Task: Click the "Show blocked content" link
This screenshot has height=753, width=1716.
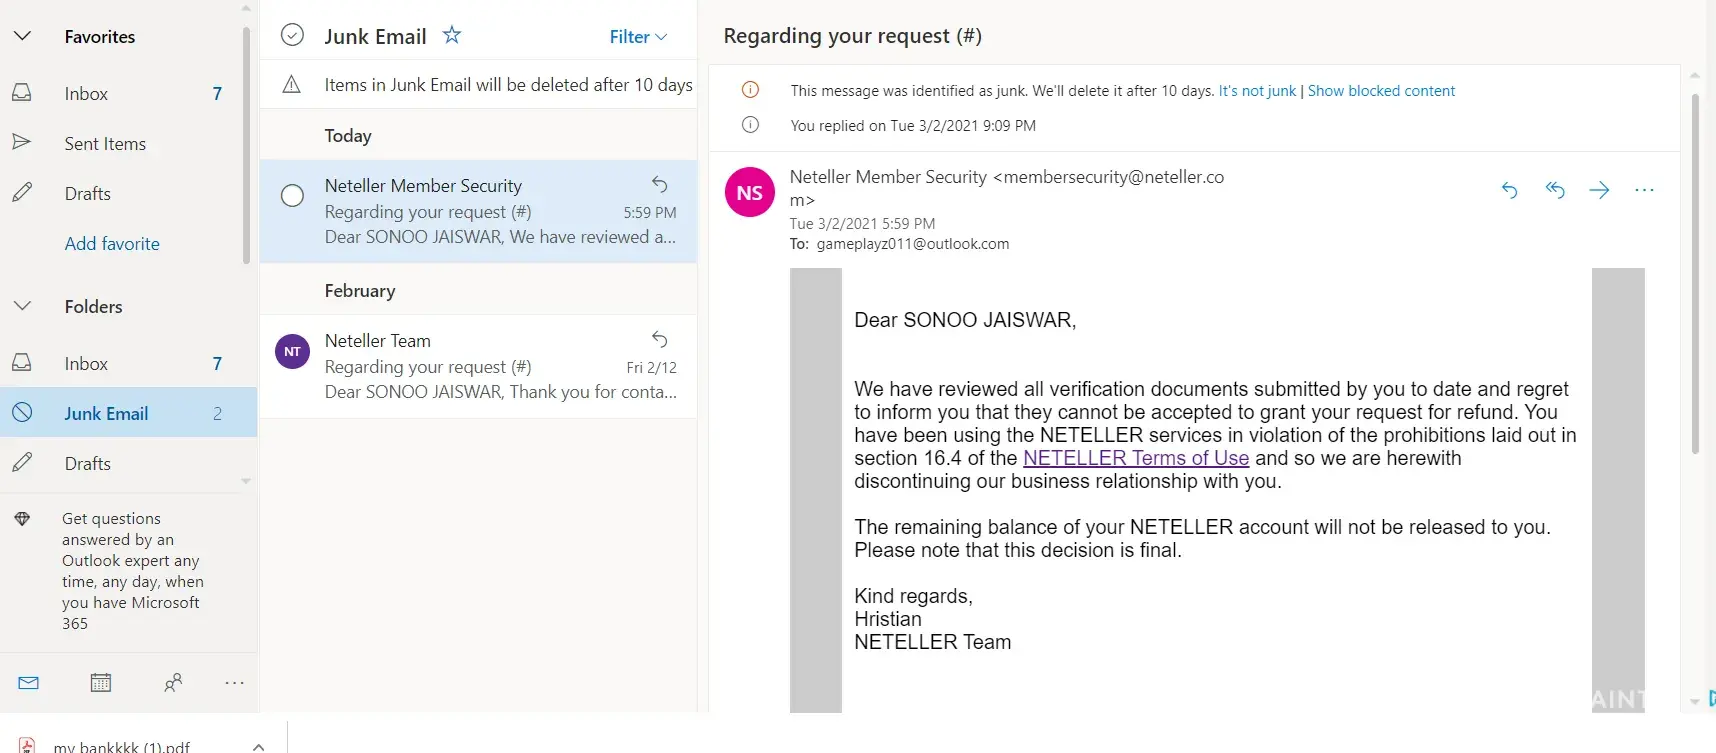Action: 1381,91
